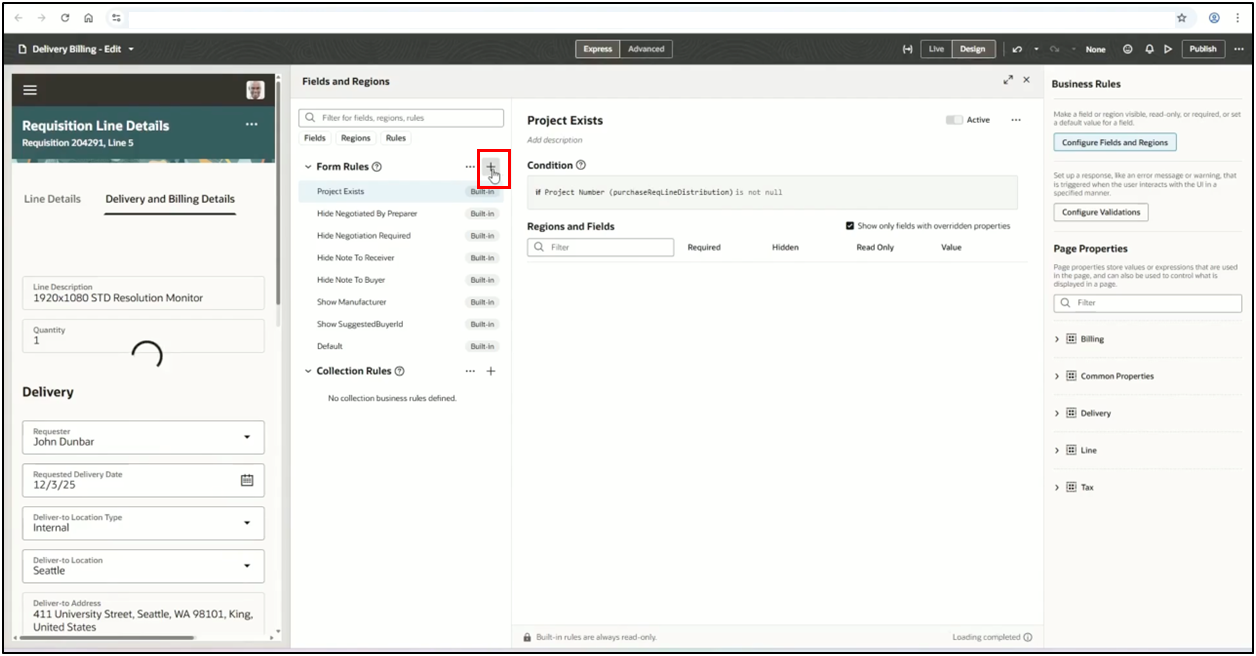Click the undo arrow icon
Screen dimensions: 1256x656
click(x=1017, y=49)
